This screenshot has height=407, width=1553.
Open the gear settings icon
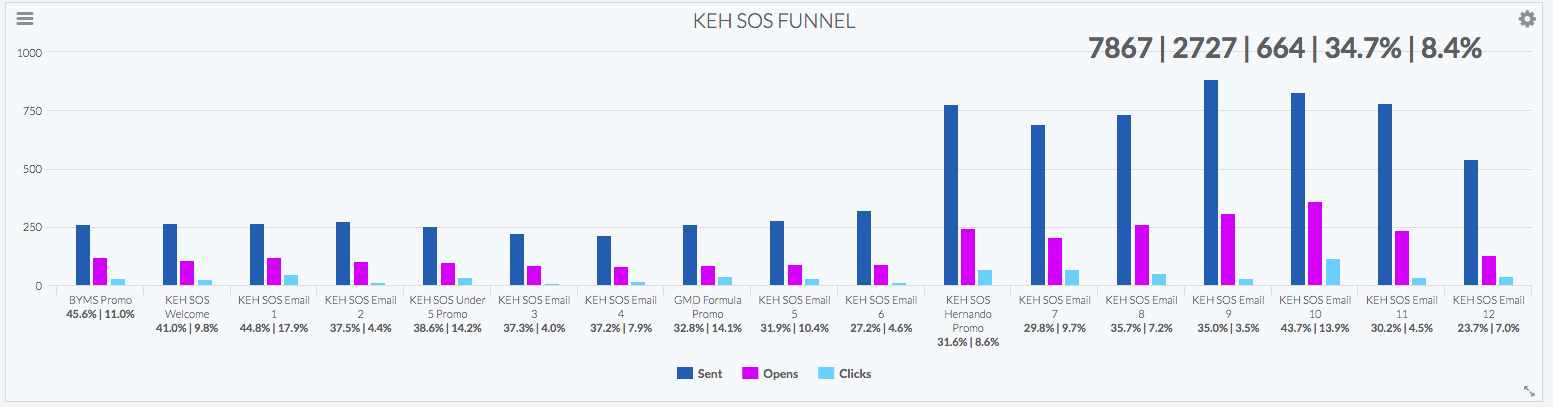1527,19
